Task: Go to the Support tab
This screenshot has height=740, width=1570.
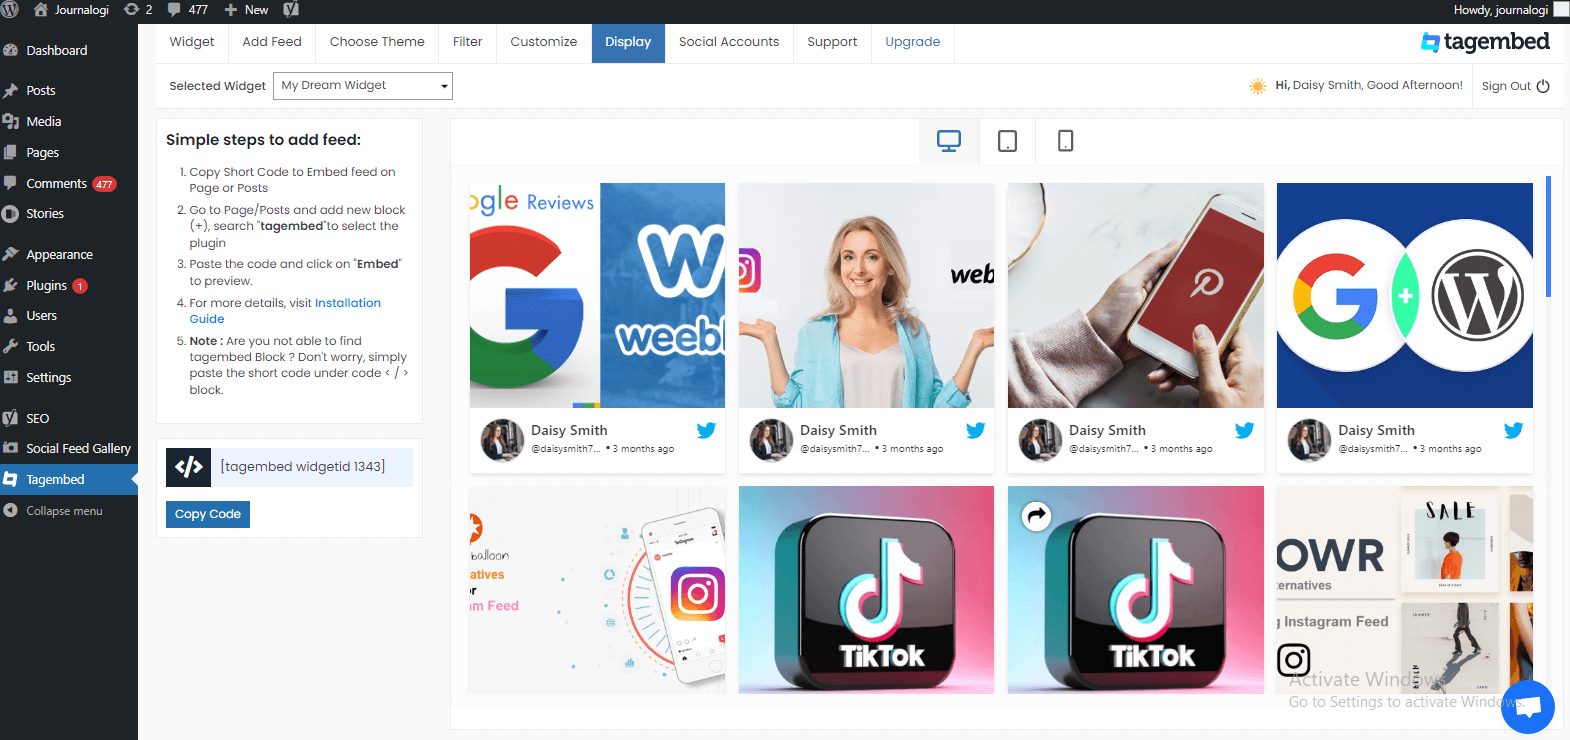Action: click(x=832, y=42)
